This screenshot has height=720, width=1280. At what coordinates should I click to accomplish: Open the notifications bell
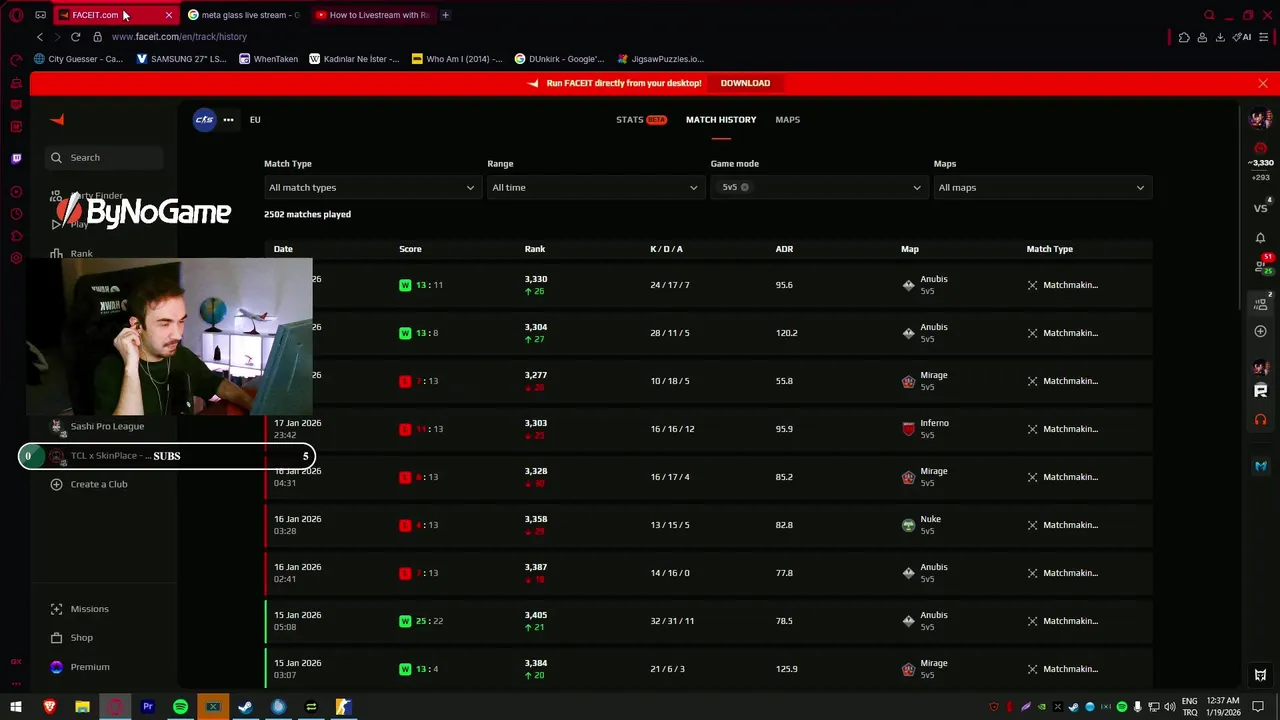click(x=1260, y=238)
